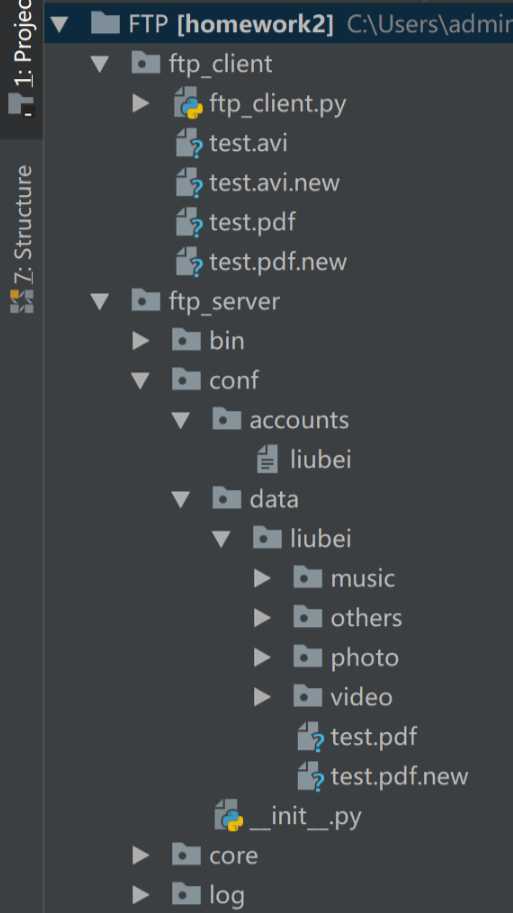Collapse the data folder arrow
Screen dimensions: 513x913
(x=181, y=499)
